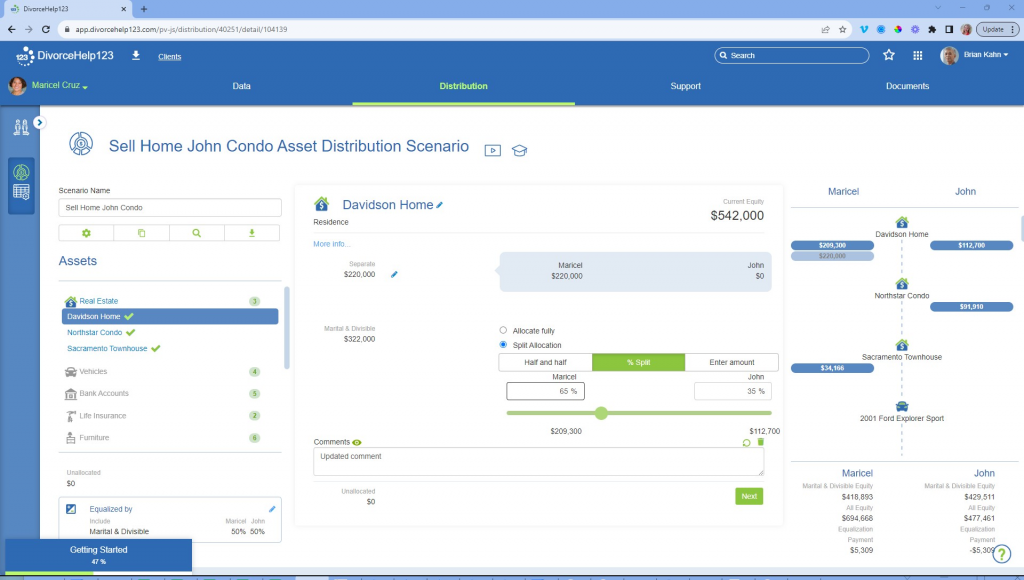Viewport: 1024px width, 580px height.
Task: Choose the Half and half split option
Action: point(545,362)
